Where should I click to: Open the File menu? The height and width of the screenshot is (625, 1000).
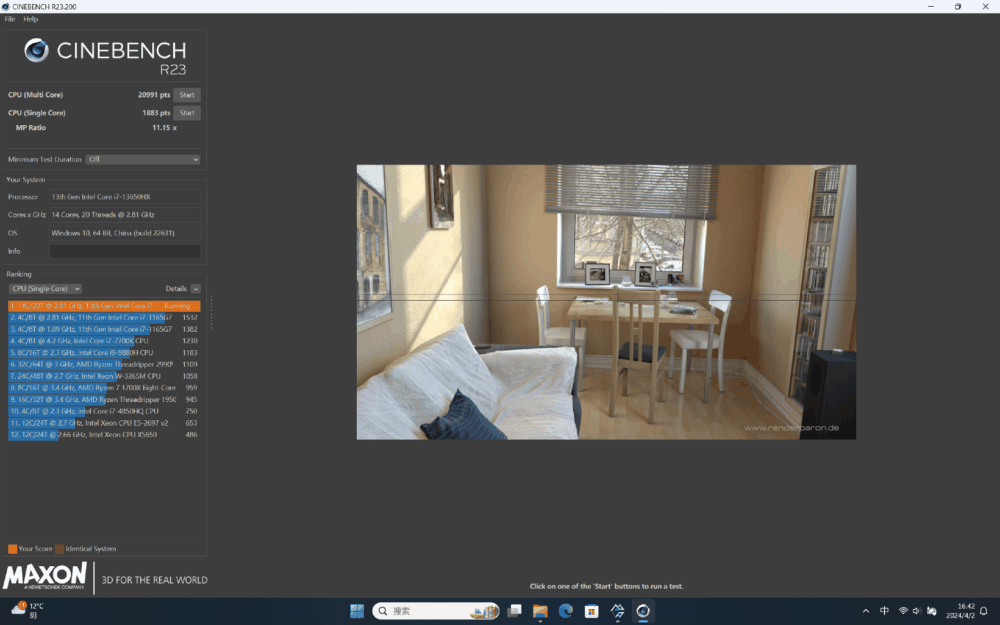pos(10,19)
